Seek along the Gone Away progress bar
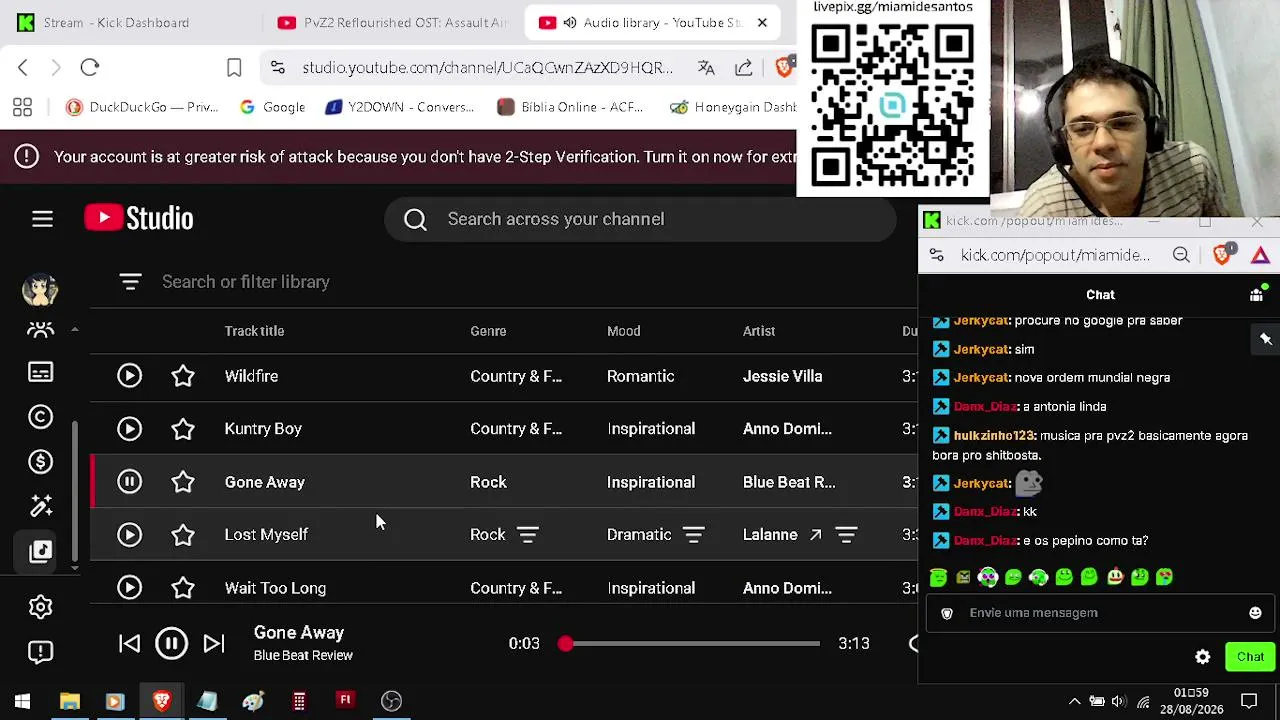This screenshot has height=720, width=1280. pos(692,644)
